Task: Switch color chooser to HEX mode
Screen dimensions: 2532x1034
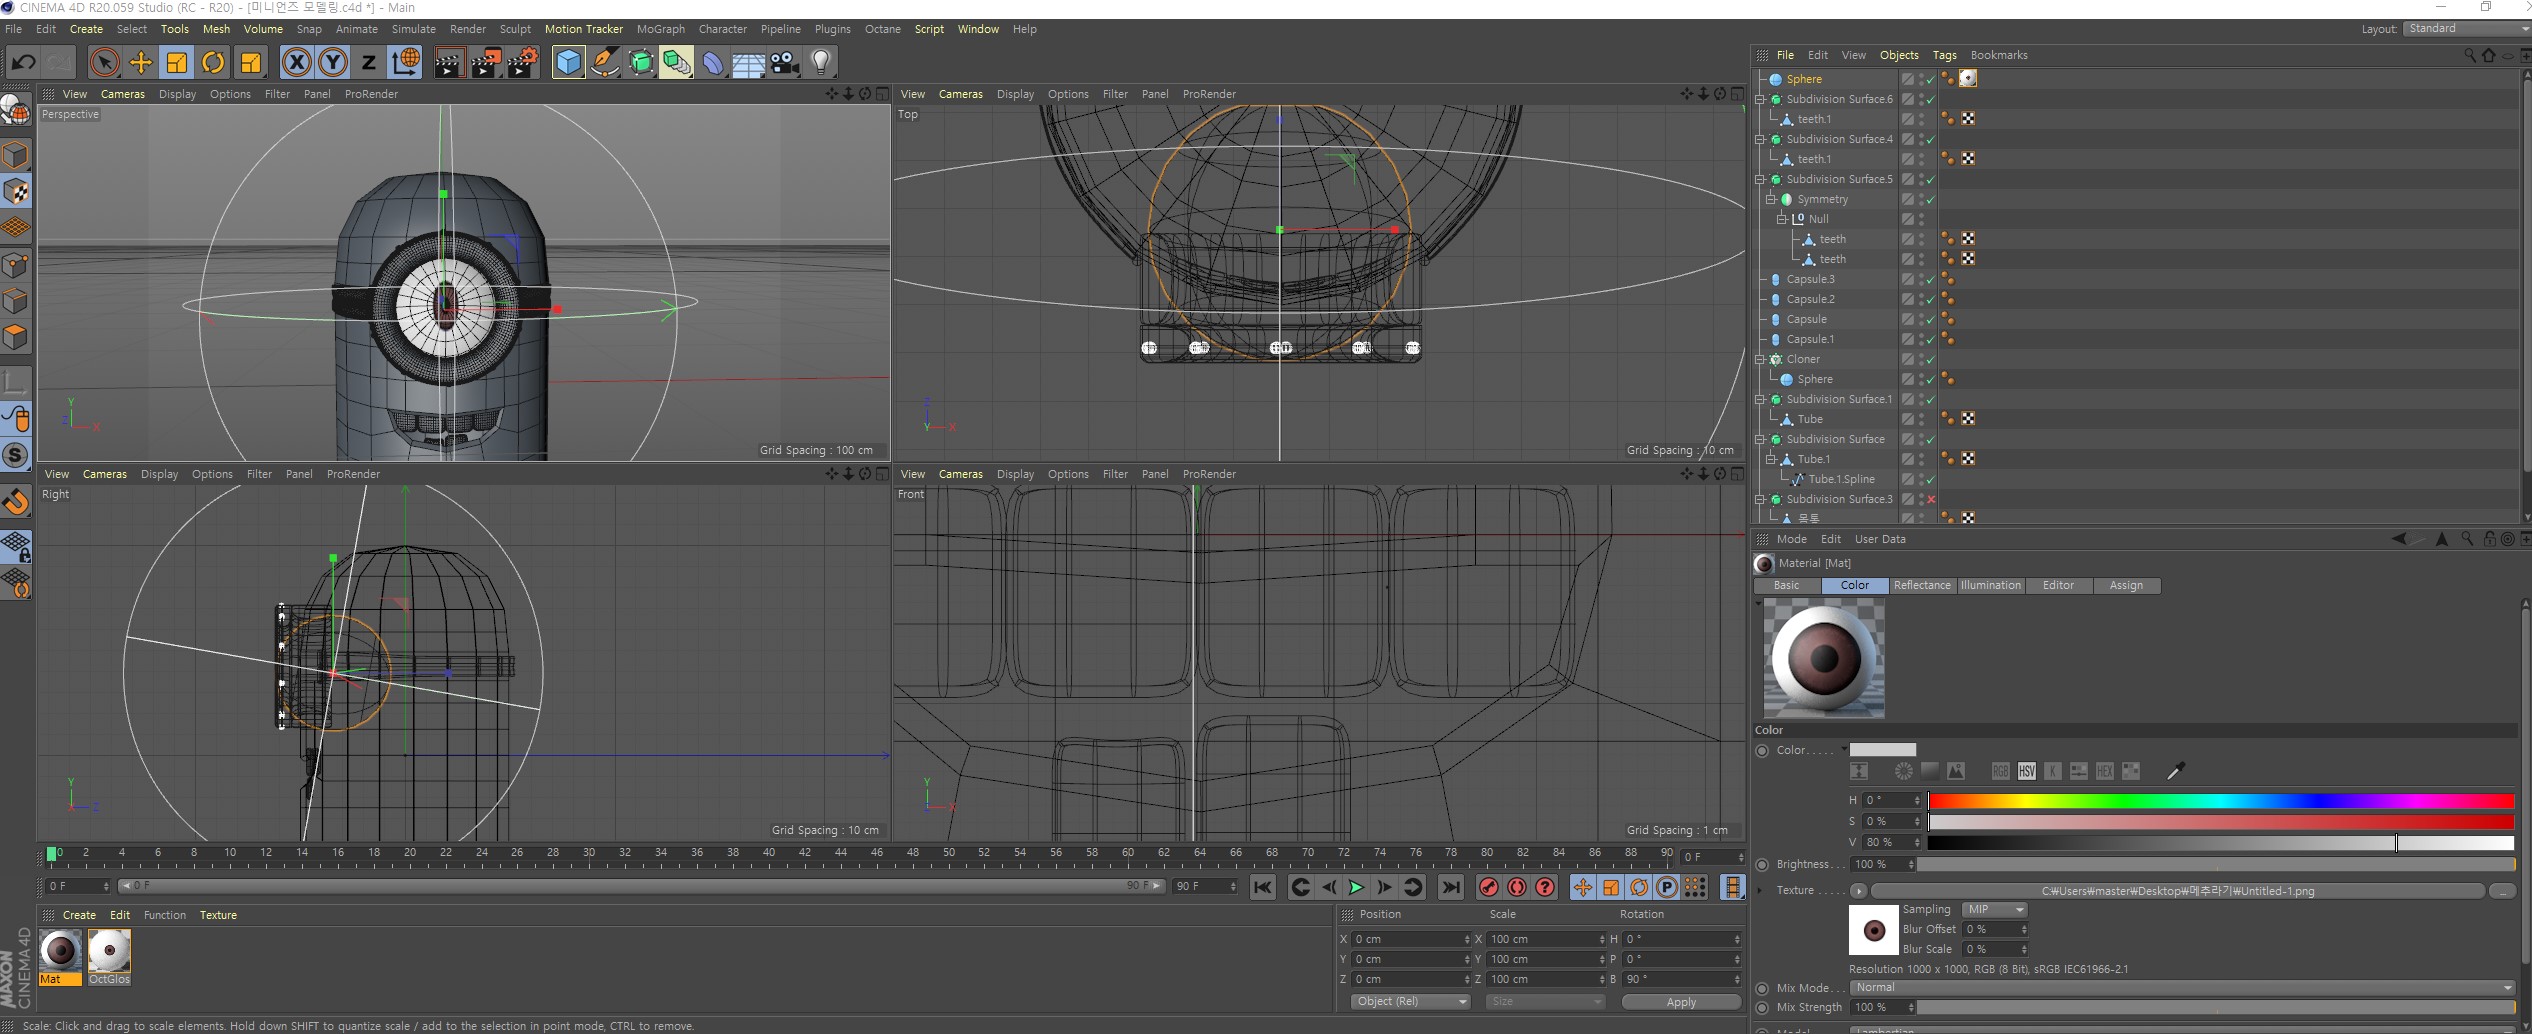Action: click(x=2105, y=771)
